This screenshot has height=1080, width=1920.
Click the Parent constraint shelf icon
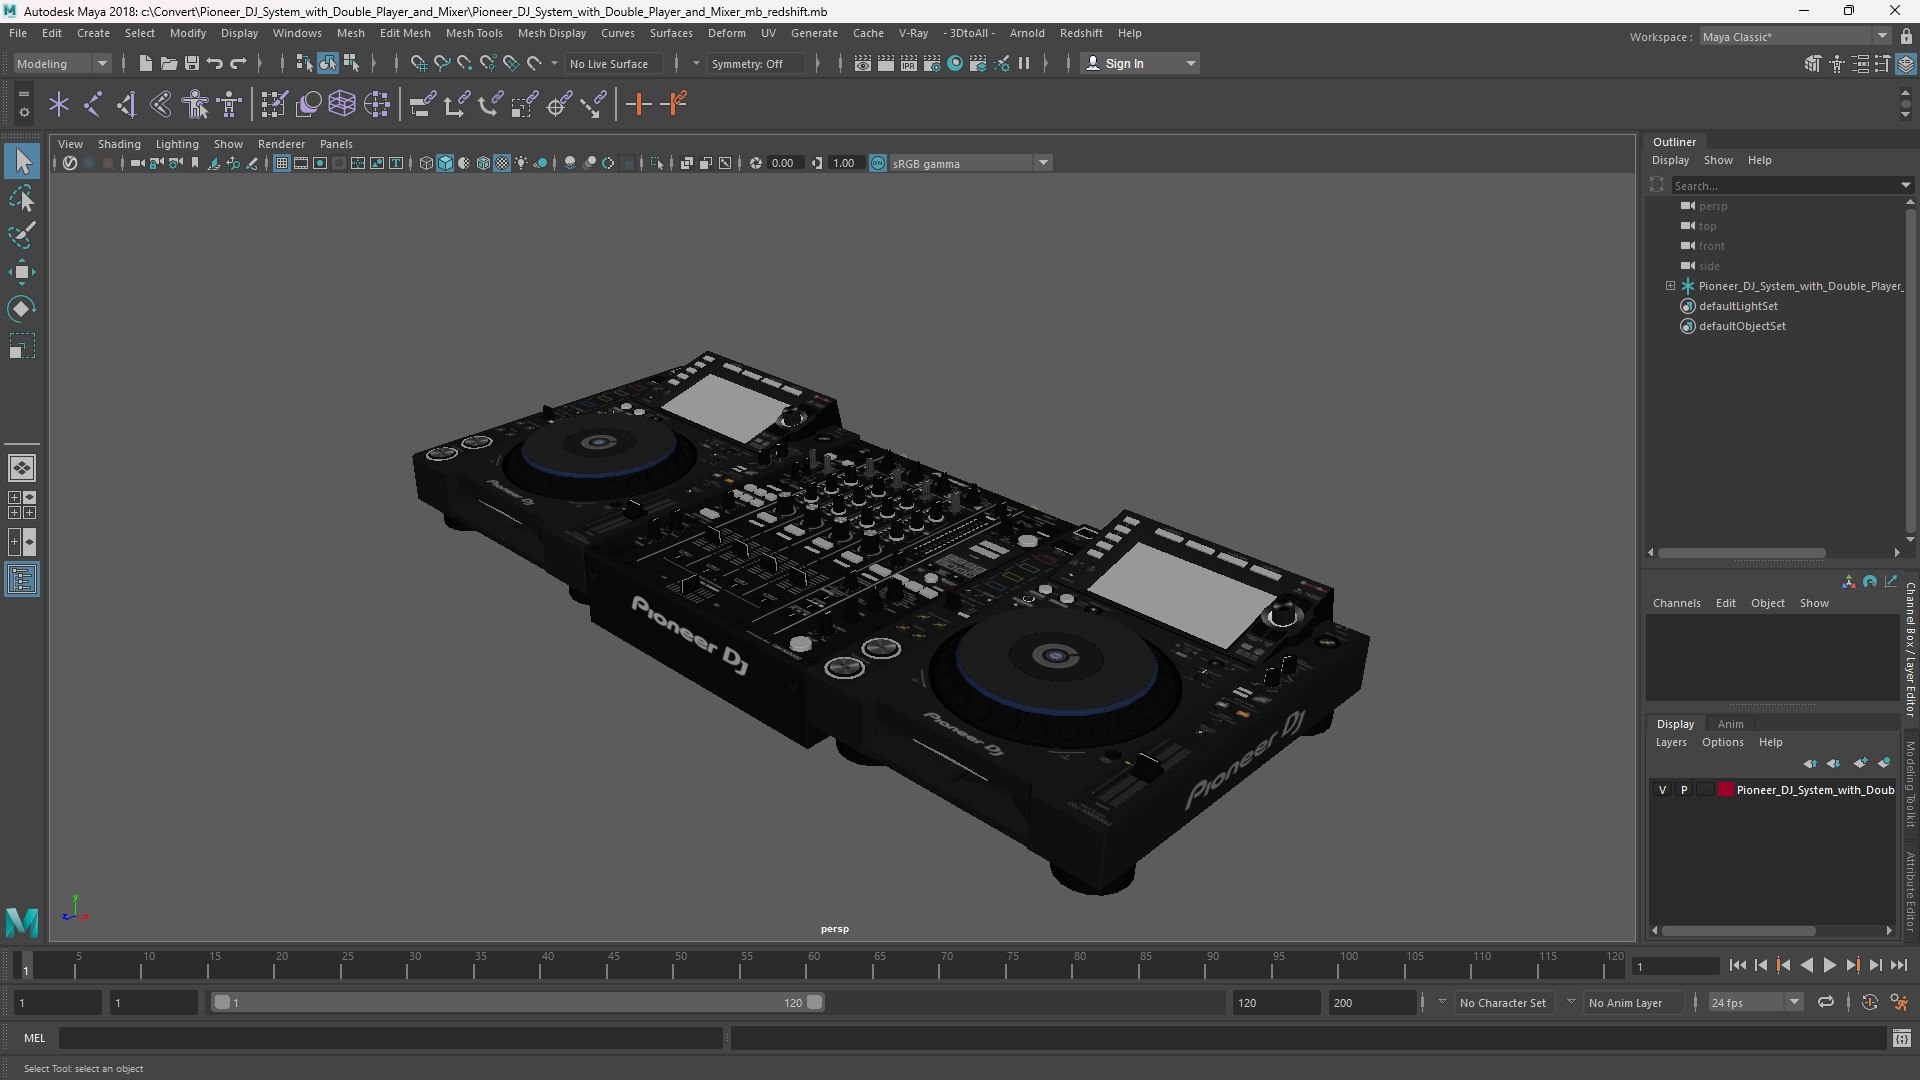click(422, 104)
